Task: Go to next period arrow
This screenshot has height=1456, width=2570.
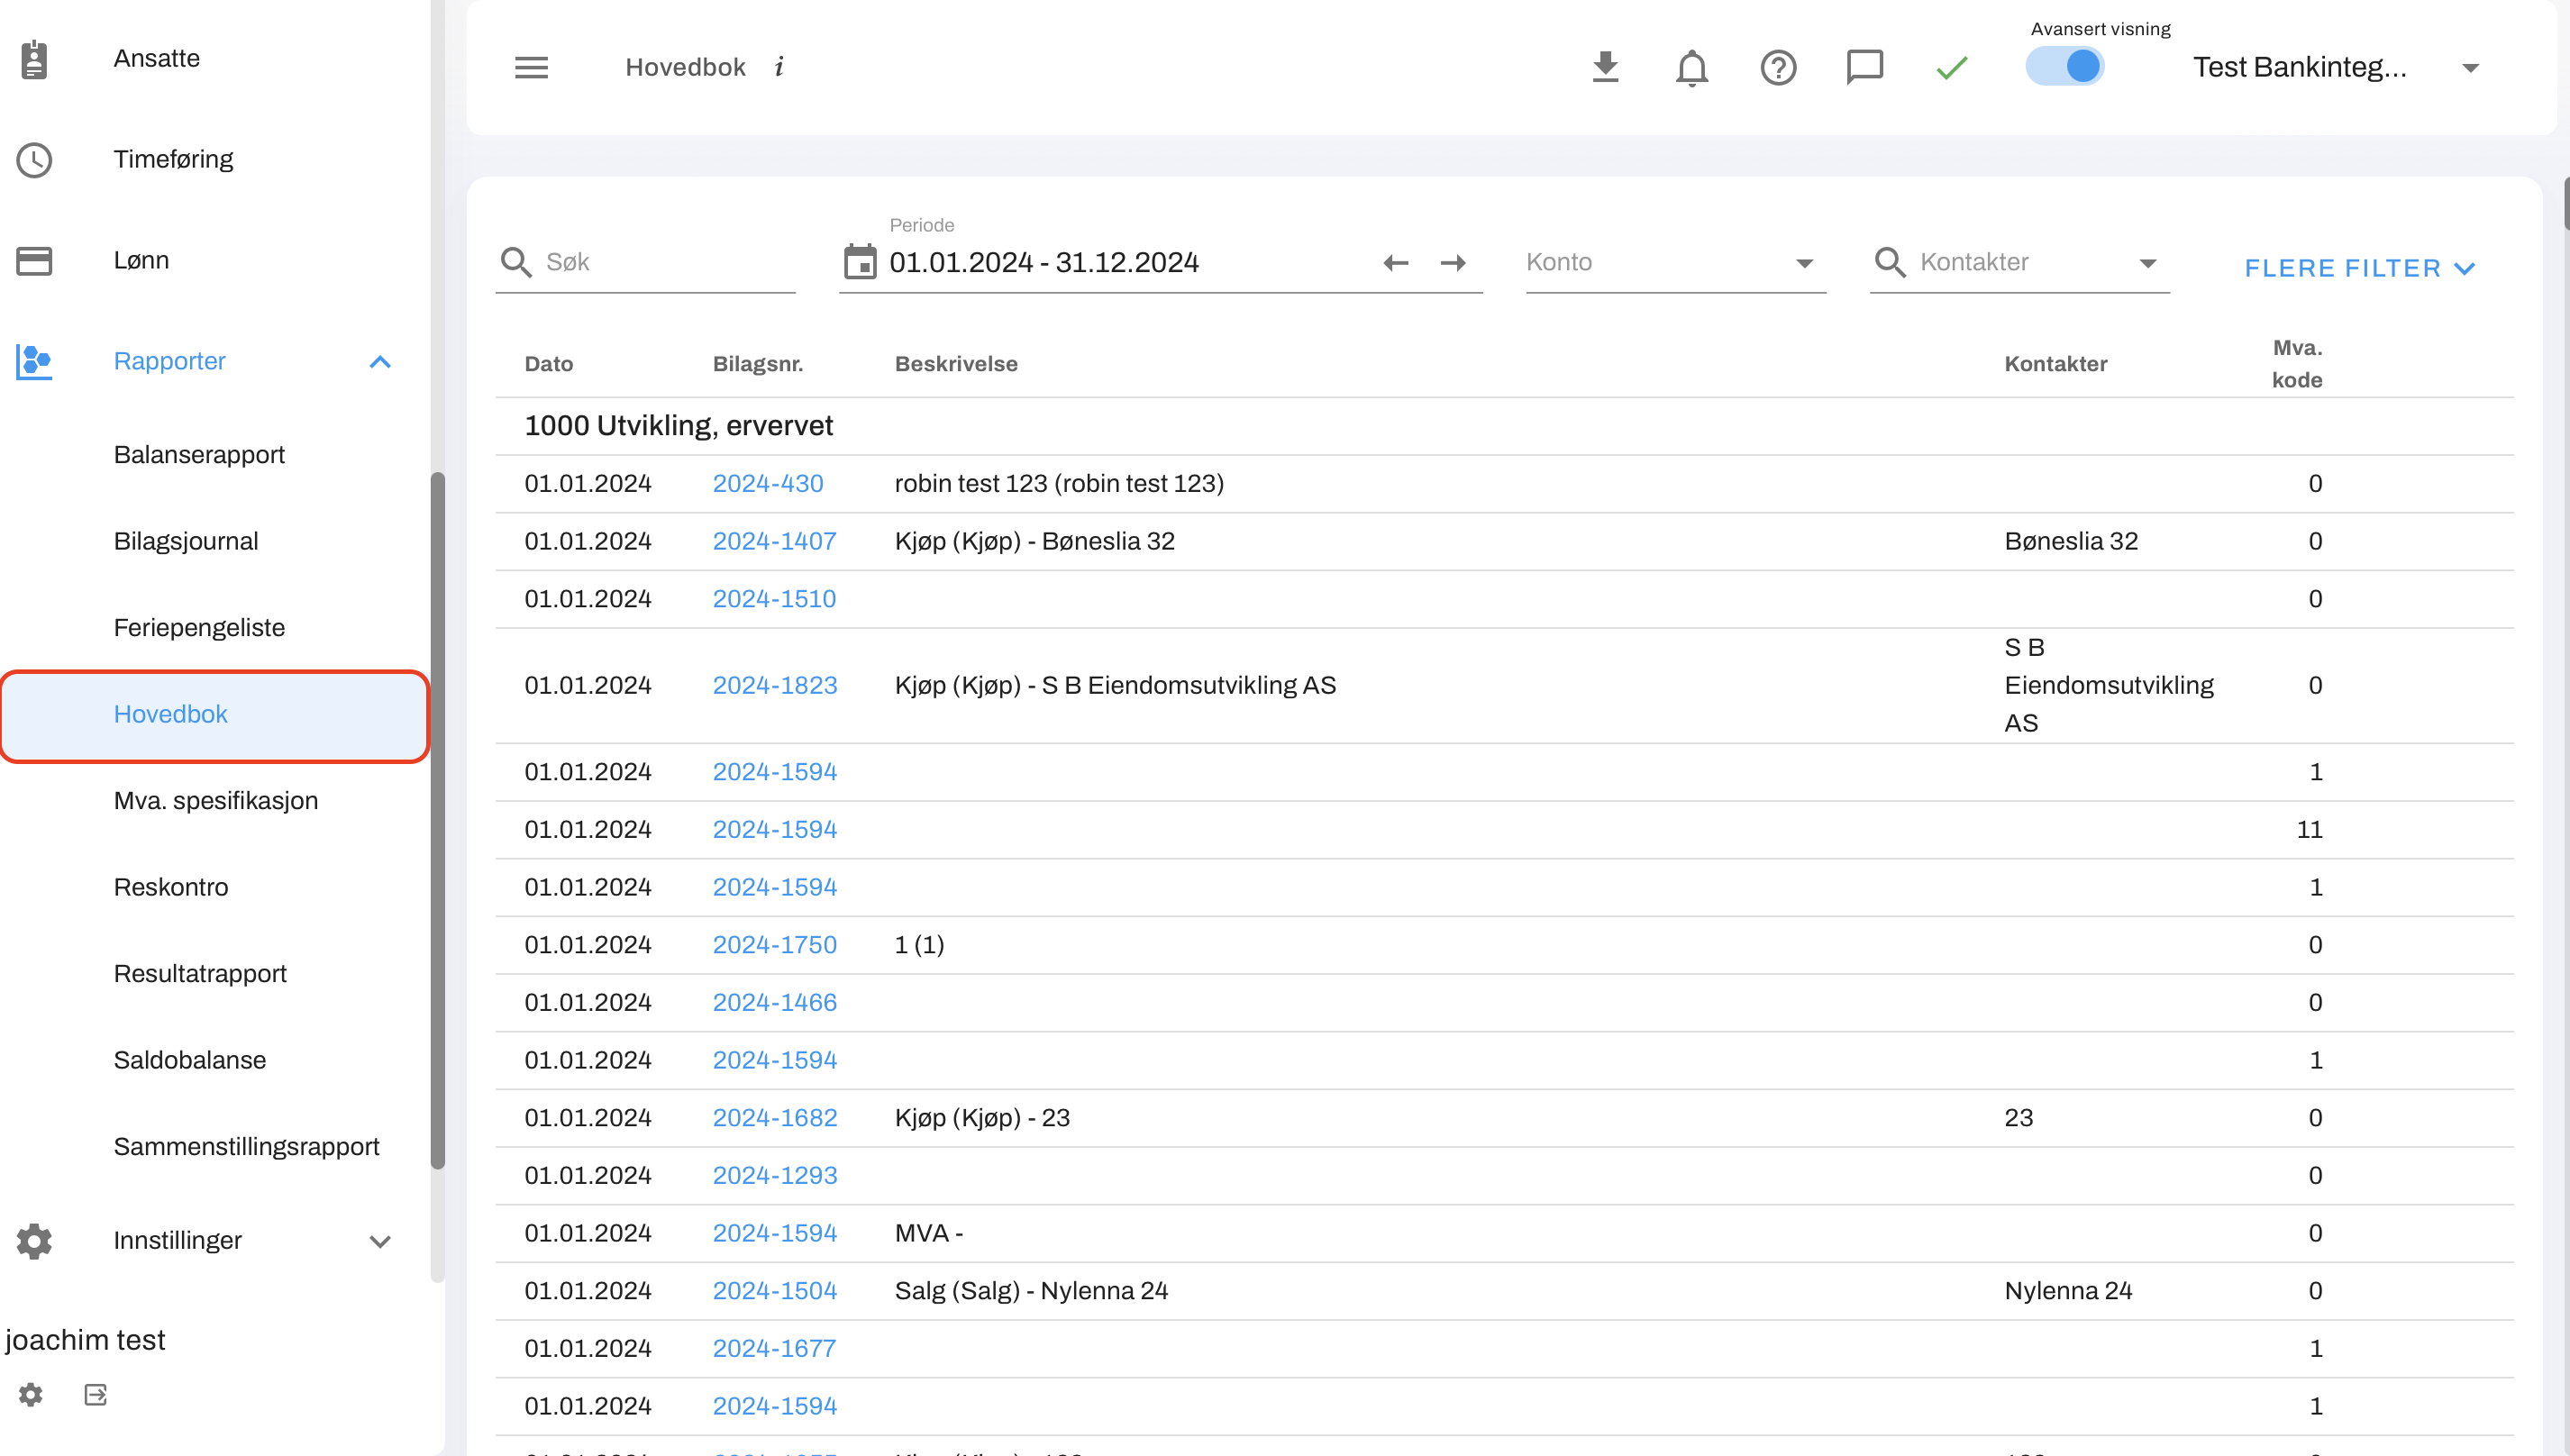Action: 1453,263
